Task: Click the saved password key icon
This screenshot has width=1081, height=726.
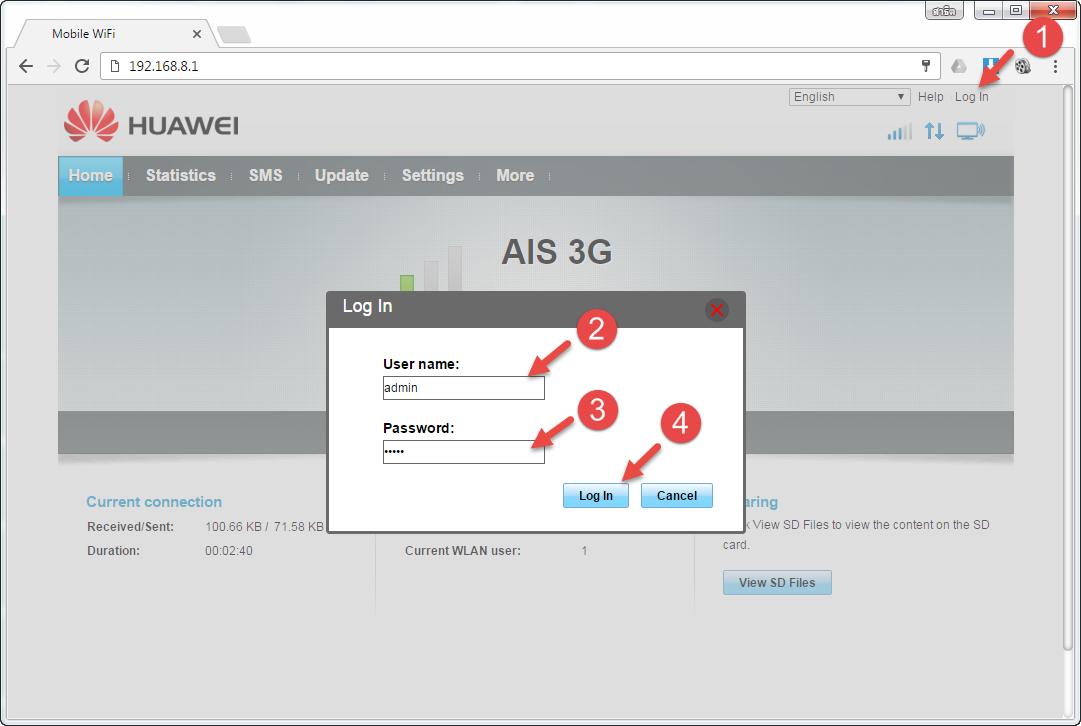Action: pos(926,65)
